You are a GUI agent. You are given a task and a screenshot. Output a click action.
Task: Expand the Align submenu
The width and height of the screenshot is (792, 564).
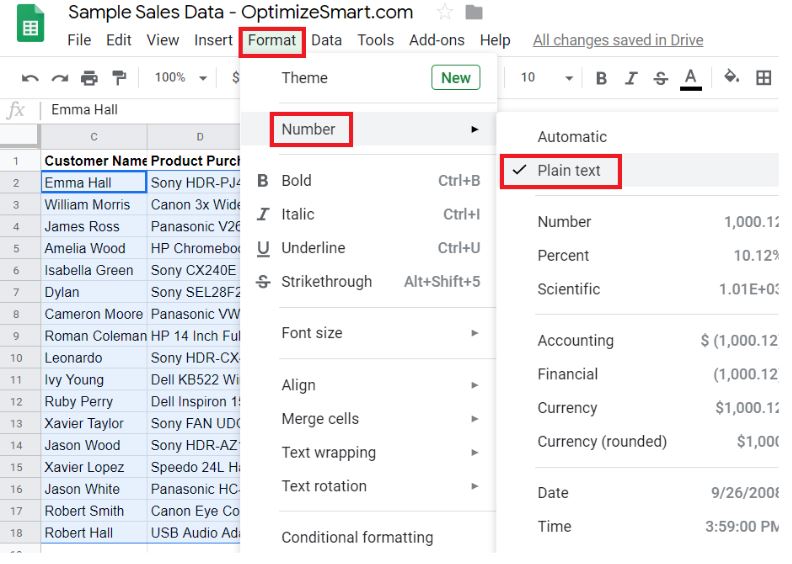[370, 385]
